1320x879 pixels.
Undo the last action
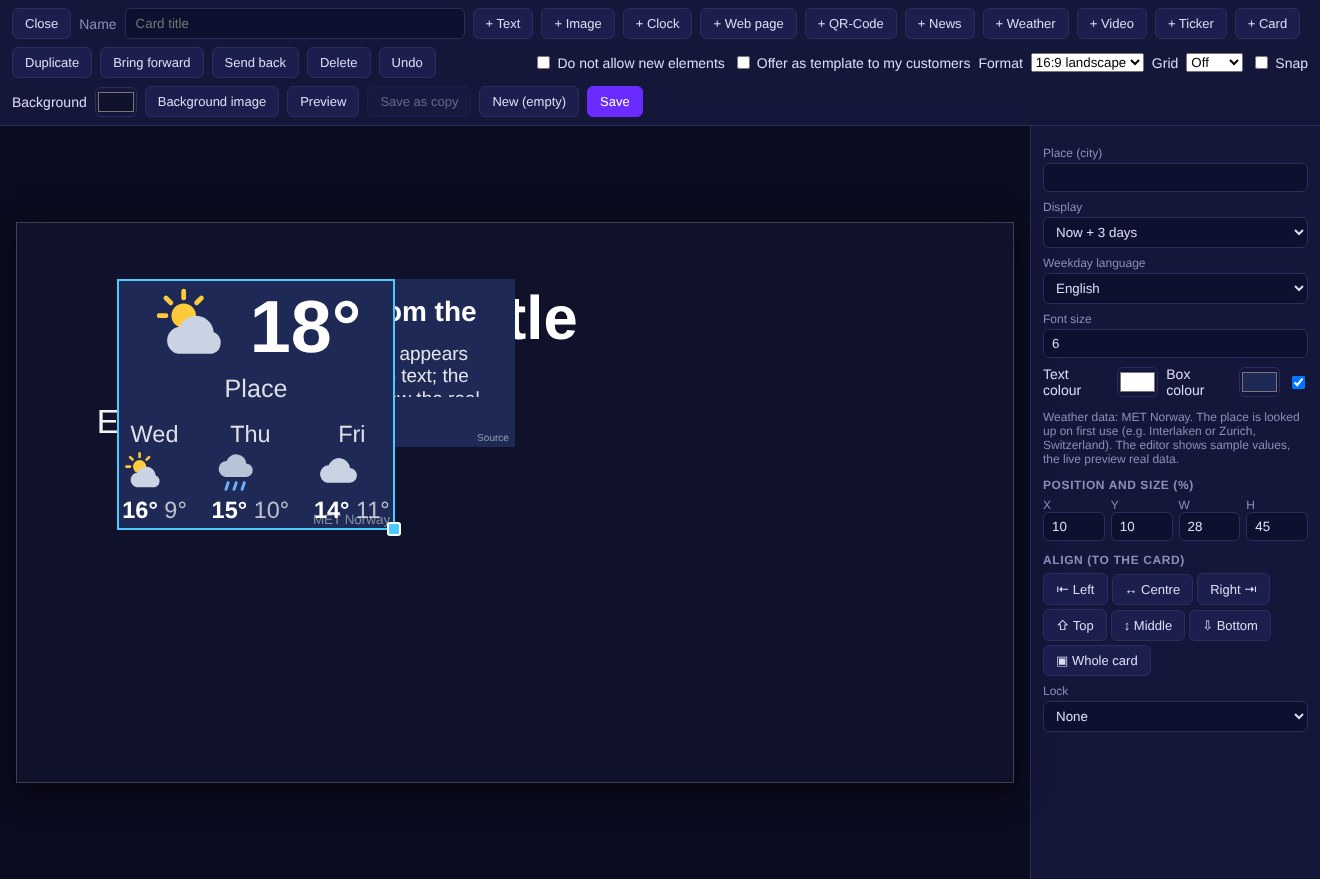point(407,62)
